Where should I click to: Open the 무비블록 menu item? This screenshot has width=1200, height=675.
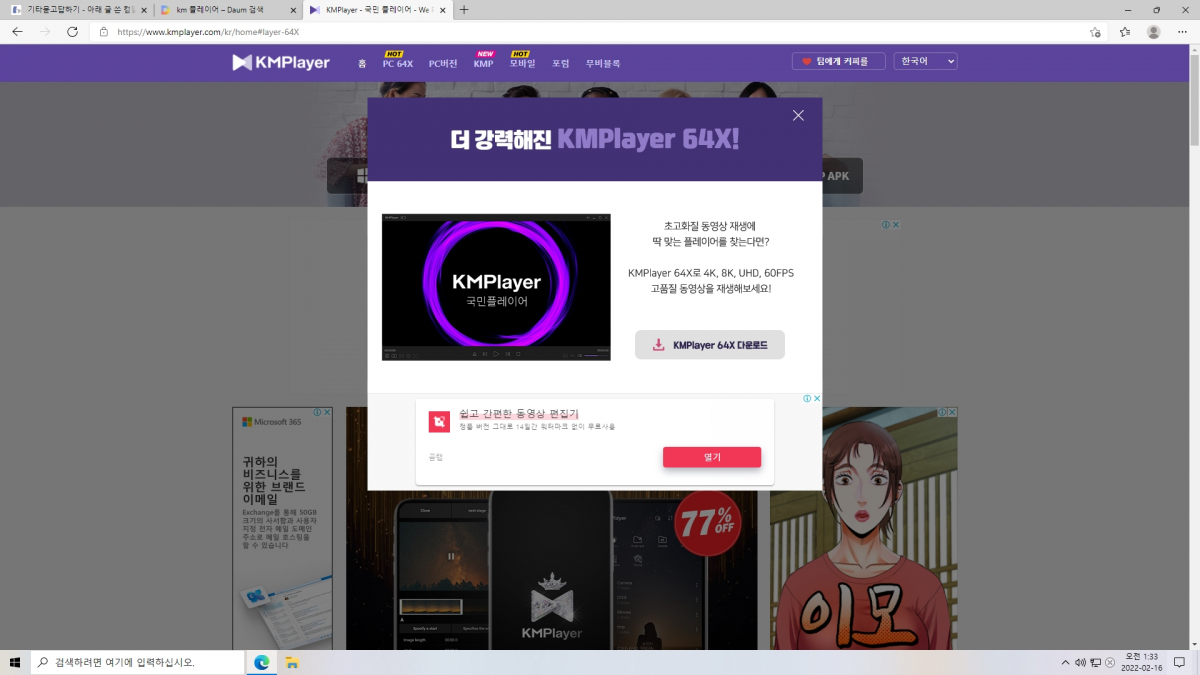pos(603,63)
